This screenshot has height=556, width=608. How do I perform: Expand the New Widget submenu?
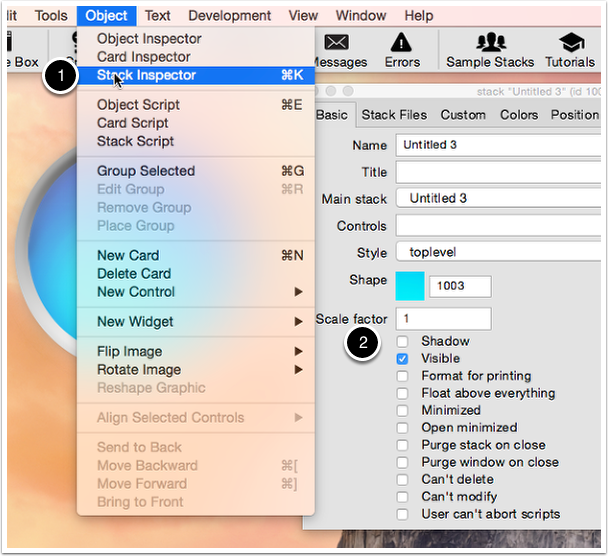[196, 322]
